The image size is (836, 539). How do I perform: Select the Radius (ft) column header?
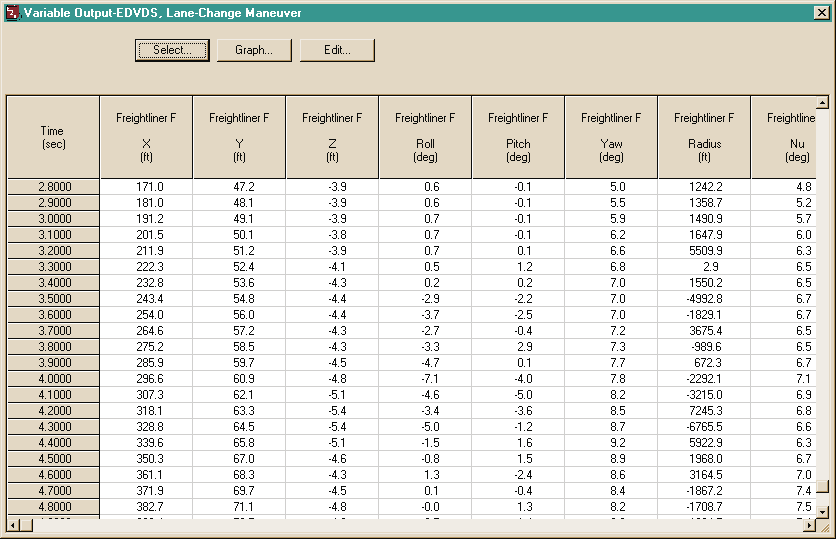[x=704, y=137]
